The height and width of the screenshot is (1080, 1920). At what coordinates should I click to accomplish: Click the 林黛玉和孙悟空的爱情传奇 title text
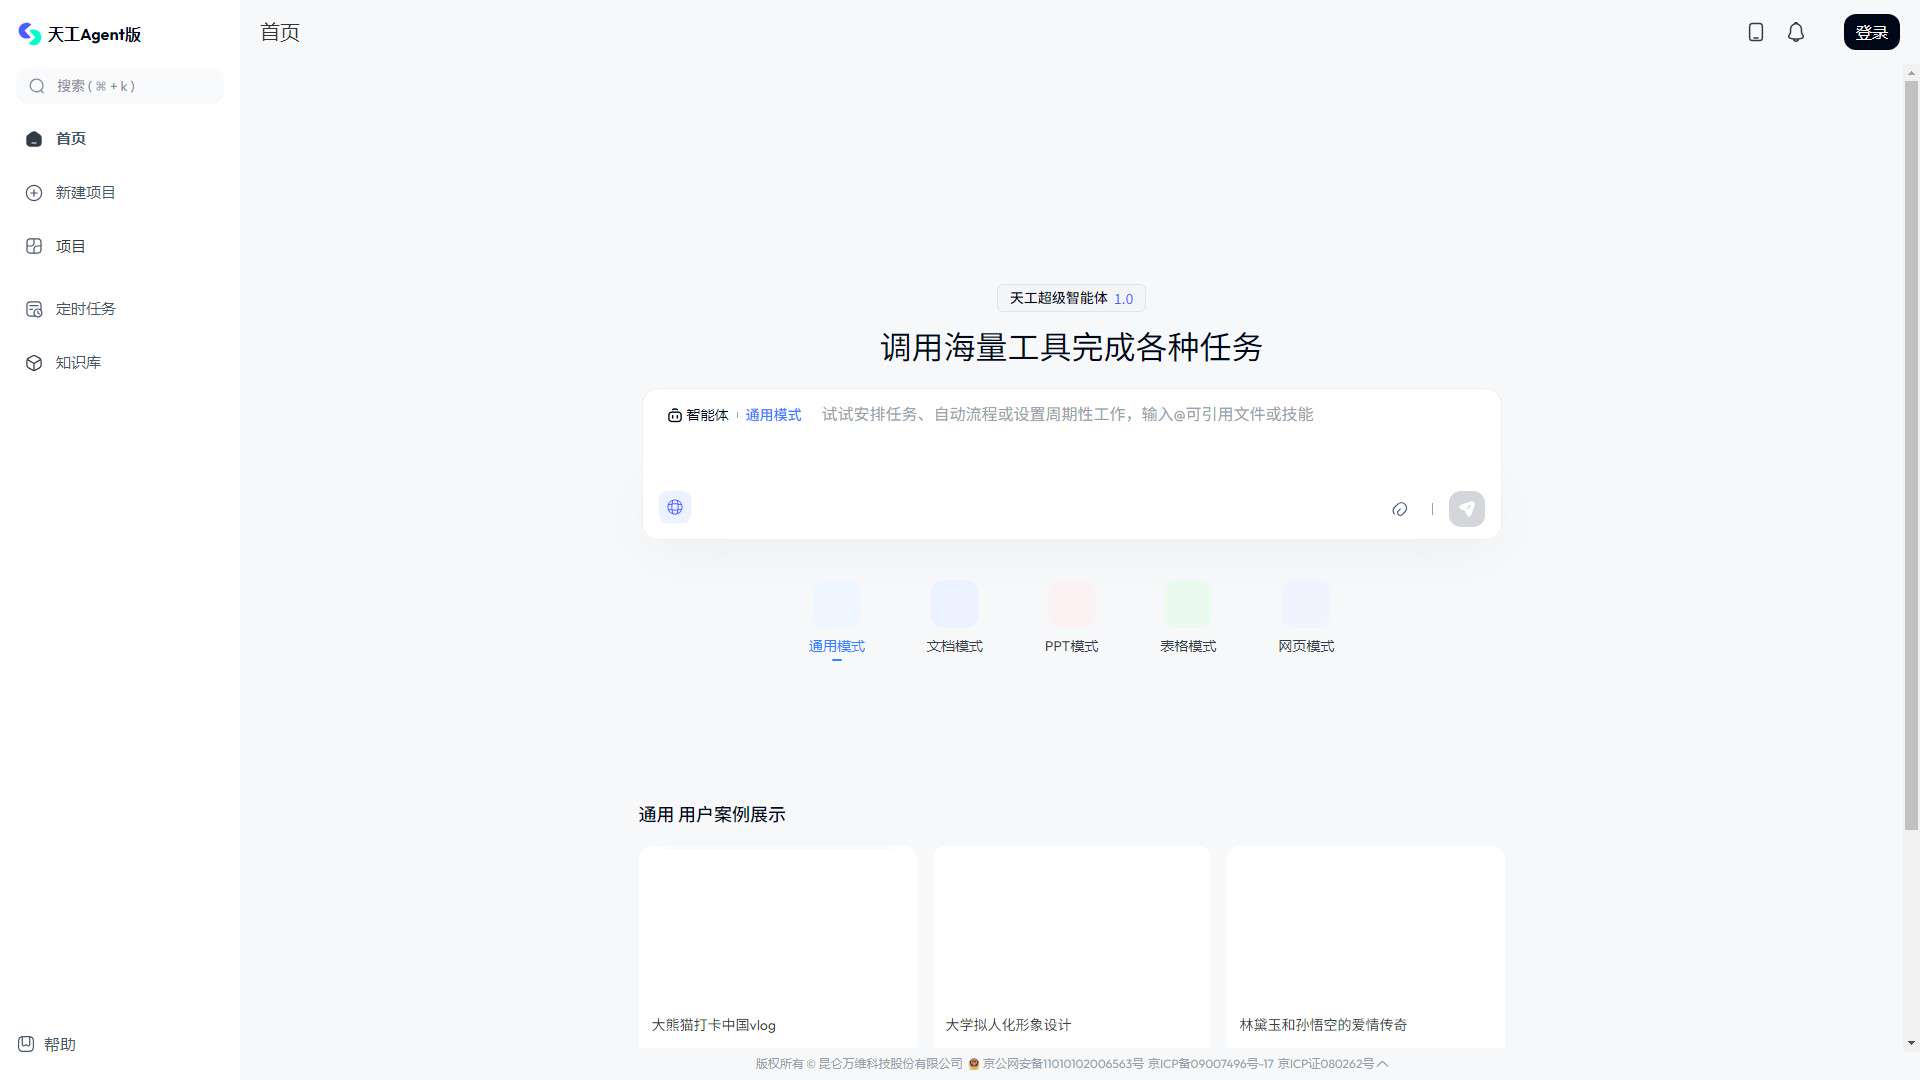(1323, 1025)
